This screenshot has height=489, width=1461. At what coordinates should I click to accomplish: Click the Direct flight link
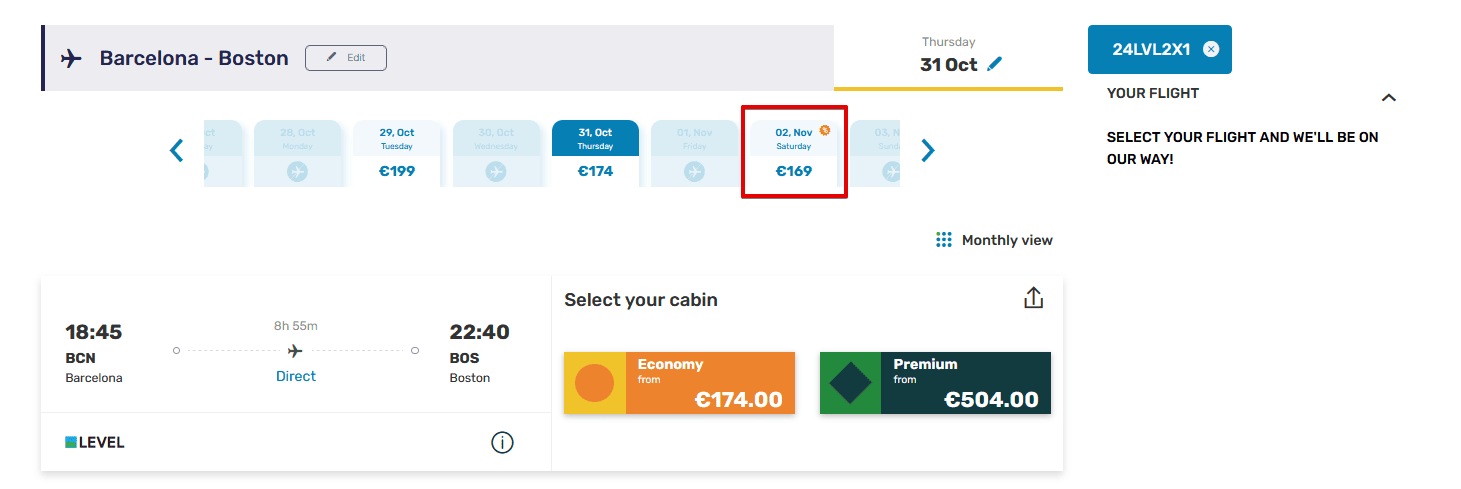tap(295, 377)
